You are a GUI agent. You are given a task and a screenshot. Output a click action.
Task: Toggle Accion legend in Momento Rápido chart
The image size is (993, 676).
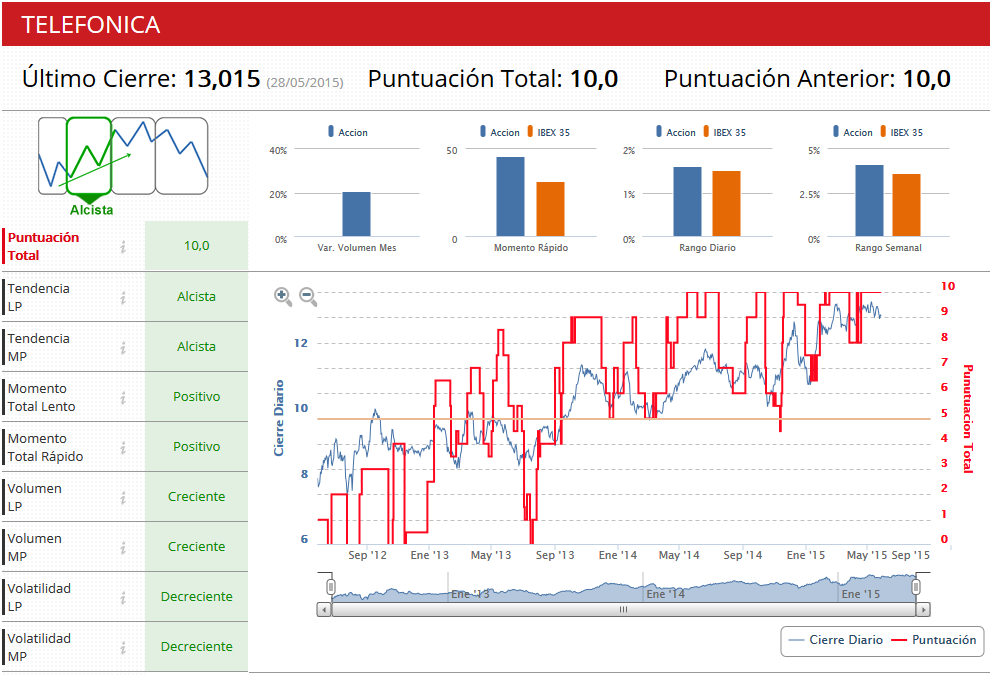(500, 132)
